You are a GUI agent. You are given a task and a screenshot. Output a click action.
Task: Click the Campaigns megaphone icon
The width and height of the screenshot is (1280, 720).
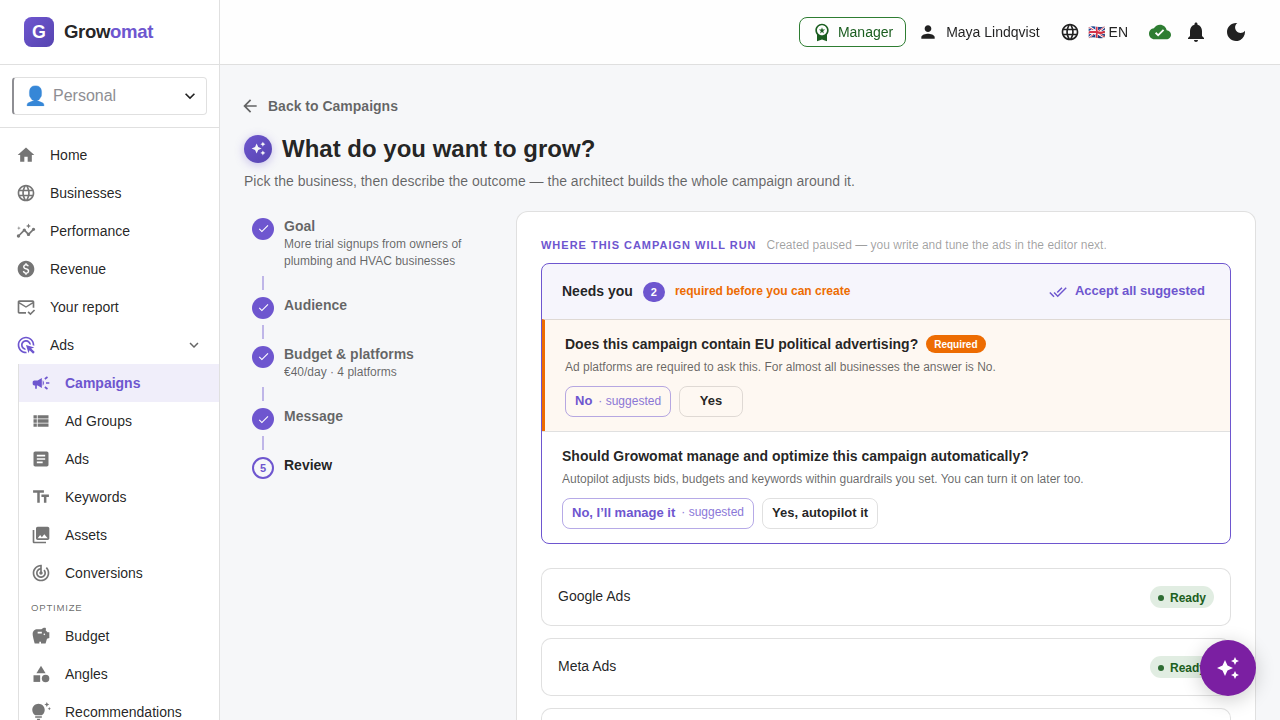41,383
